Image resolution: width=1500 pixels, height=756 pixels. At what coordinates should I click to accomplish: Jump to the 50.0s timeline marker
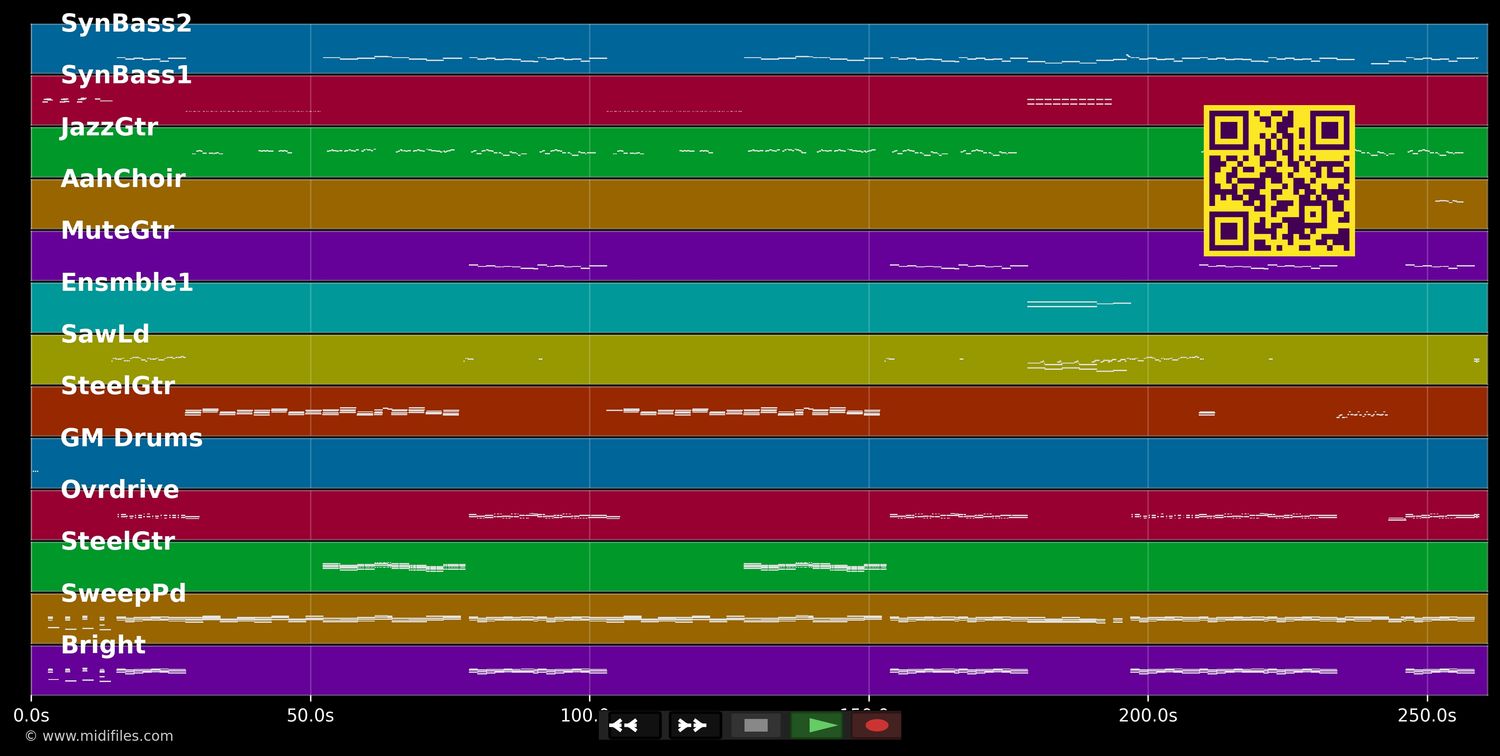[310, 716]
